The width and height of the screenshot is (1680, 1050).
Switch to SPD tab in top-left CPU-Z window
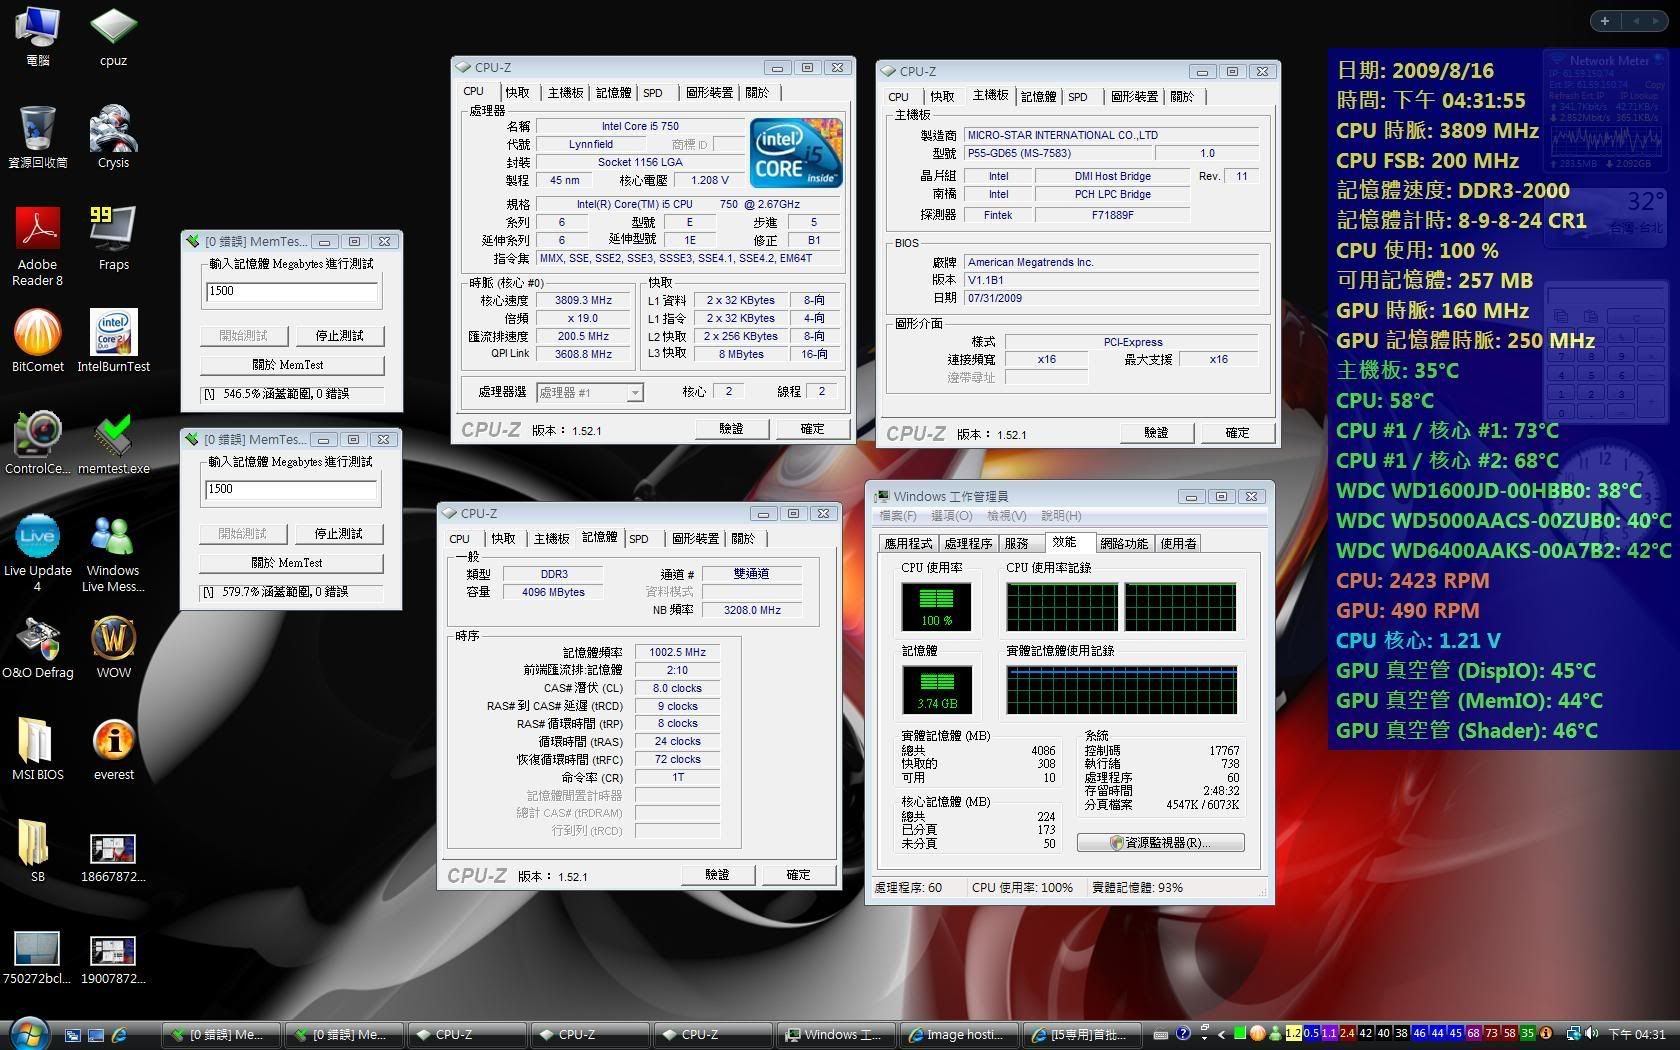click(x=653, y=92)
